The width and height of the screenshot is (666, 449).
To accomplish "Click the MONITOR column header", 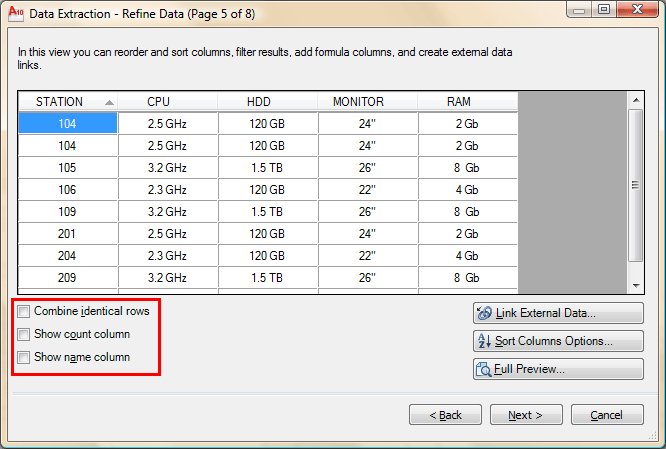I will click(x=367, y=102).
